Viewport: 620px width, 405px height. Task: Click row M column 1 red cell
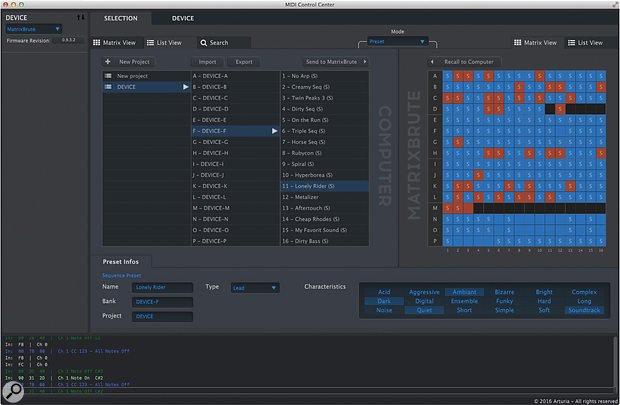click(448, 208)
